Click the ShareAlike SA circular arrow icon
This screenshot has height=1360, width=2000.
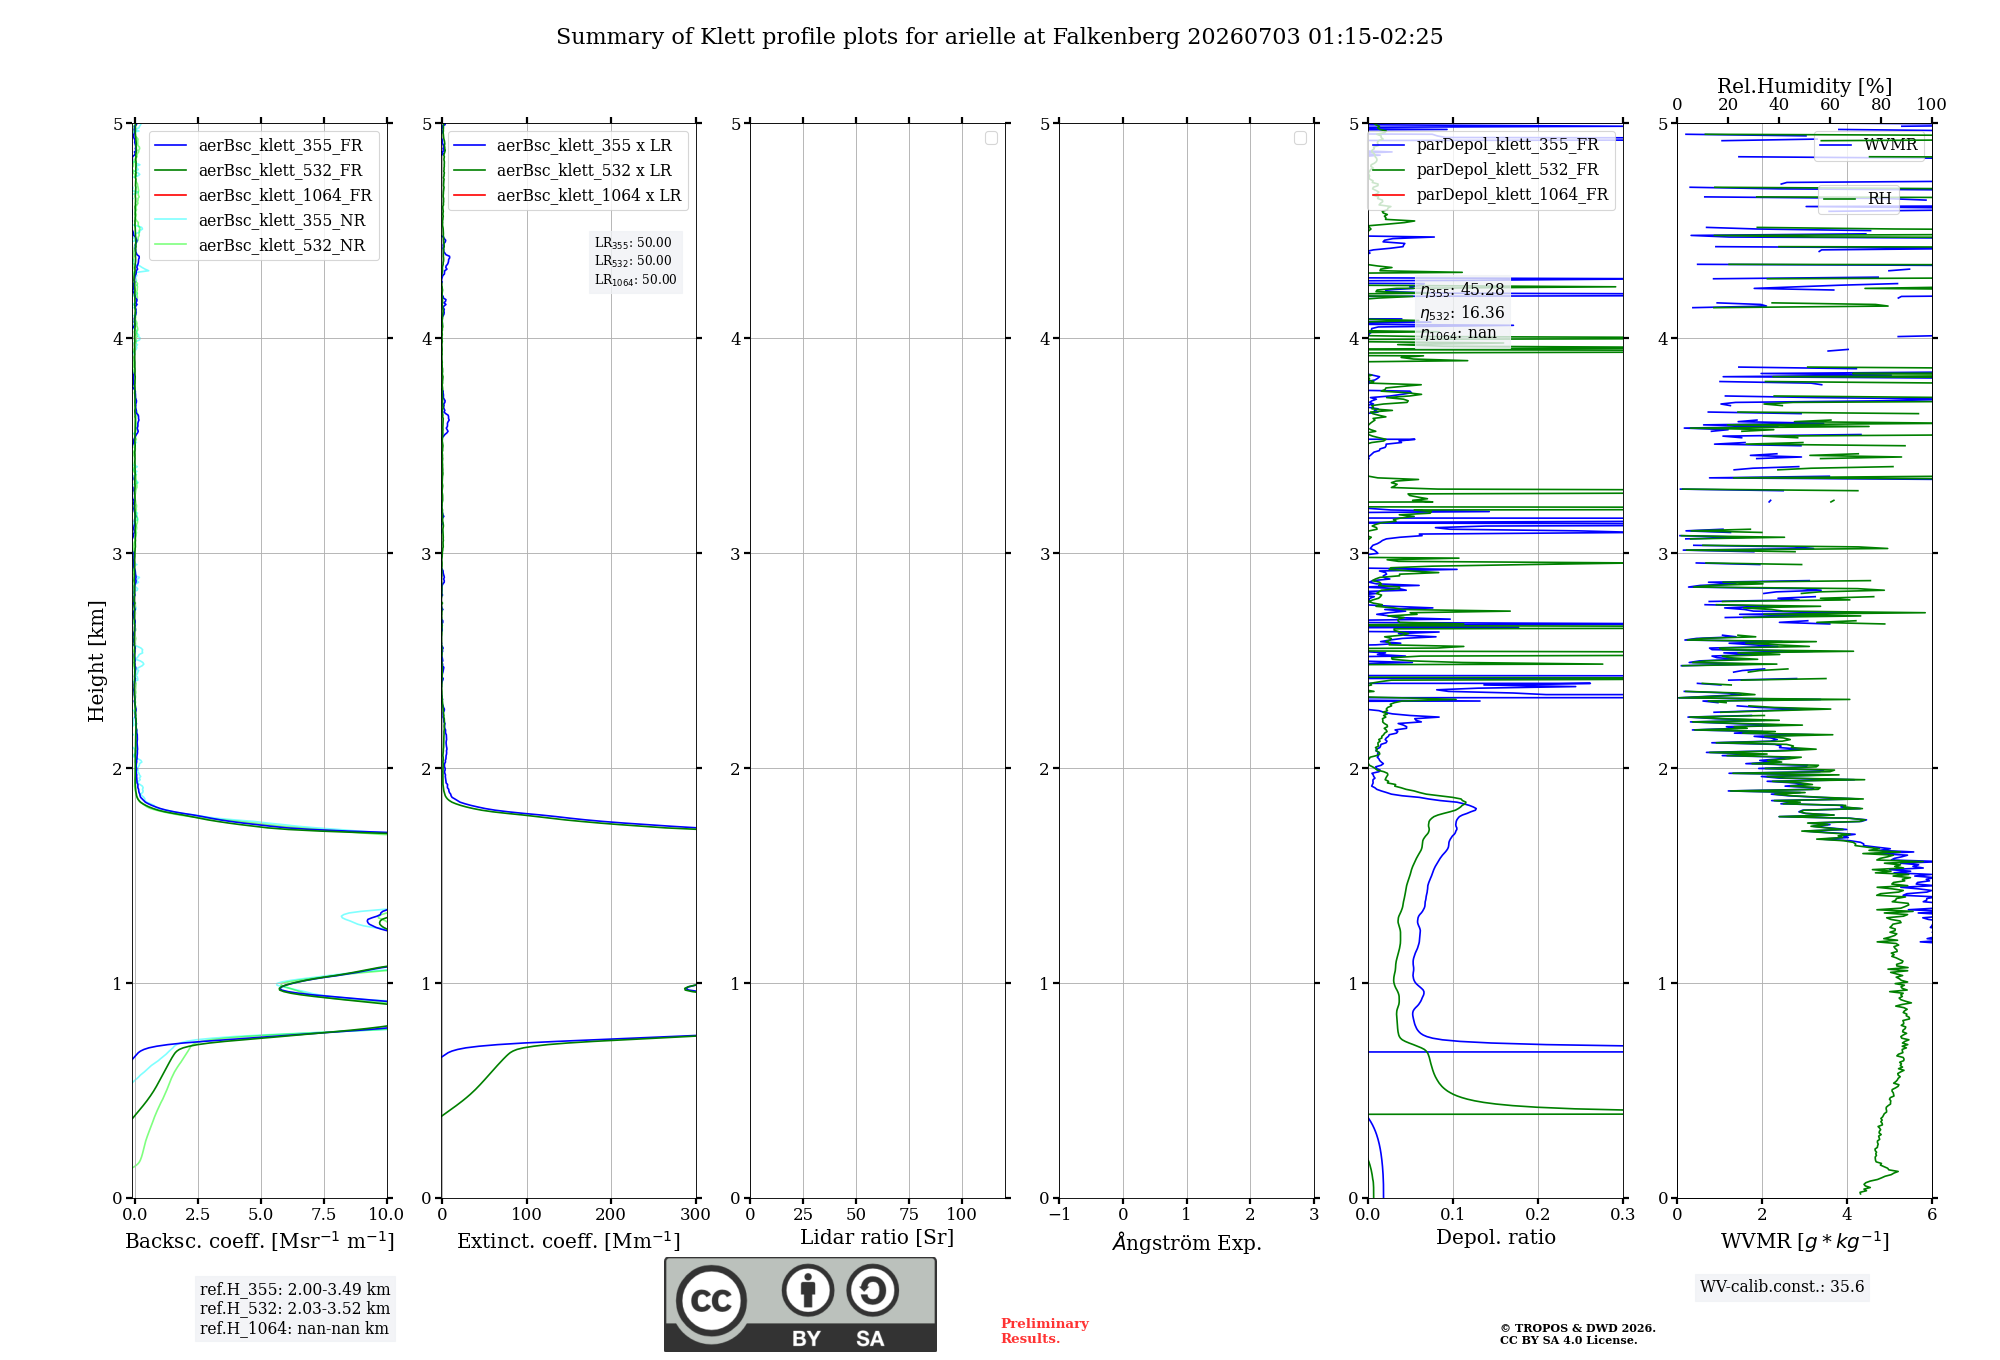pyautogui.click(x=872, y=1290)
